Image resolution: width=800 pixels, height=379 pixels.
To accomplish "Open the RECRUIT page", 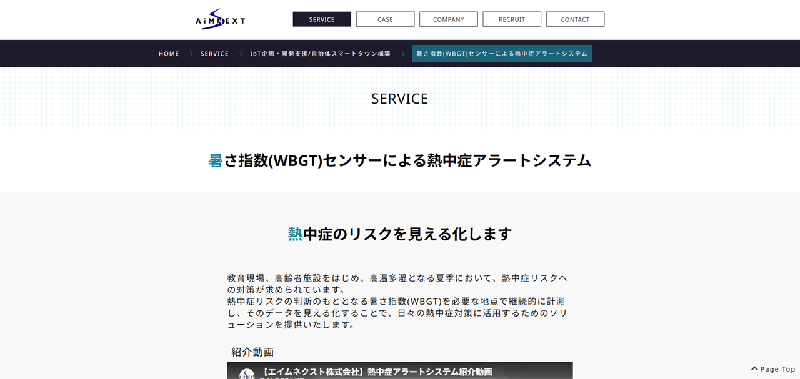I will [512, 19].
